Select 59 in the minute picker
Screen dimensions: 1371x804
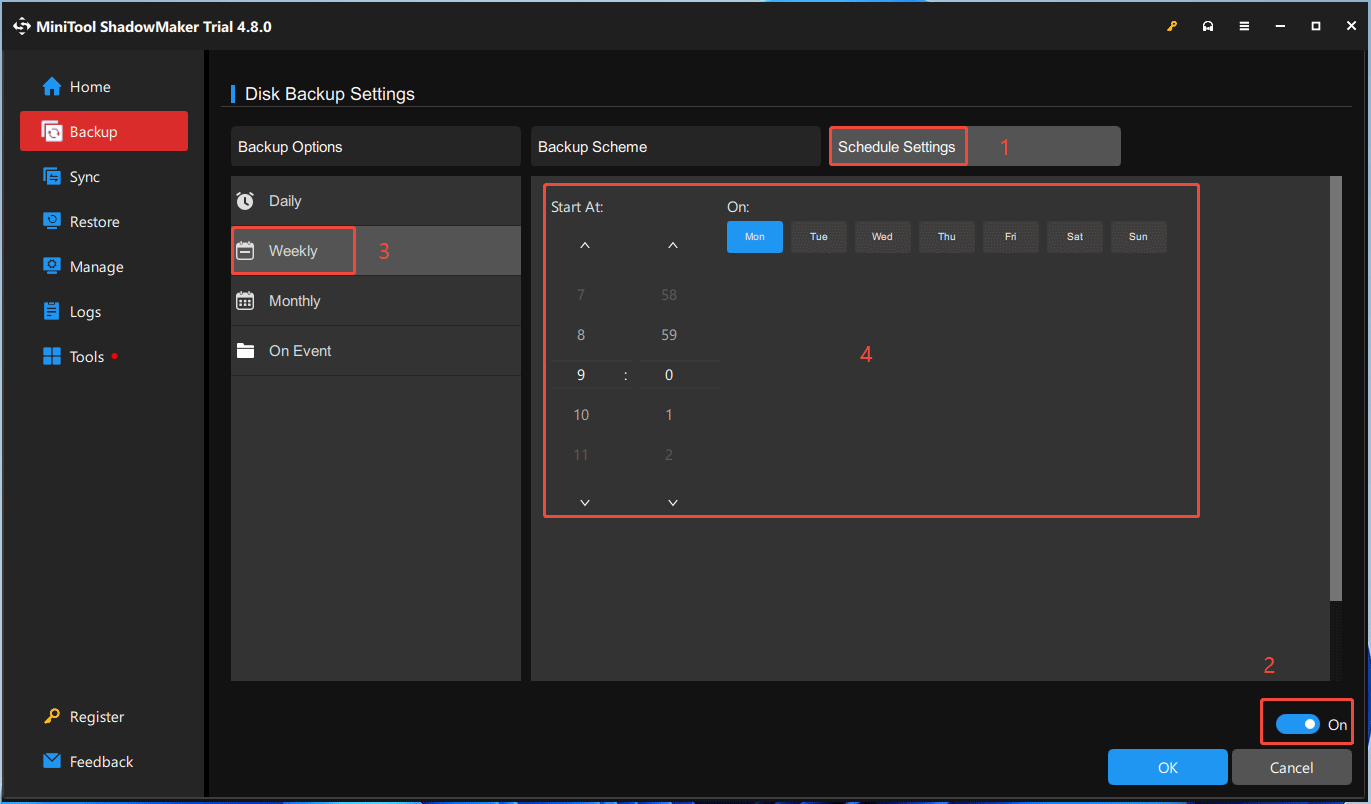click(x=668, y=334)
